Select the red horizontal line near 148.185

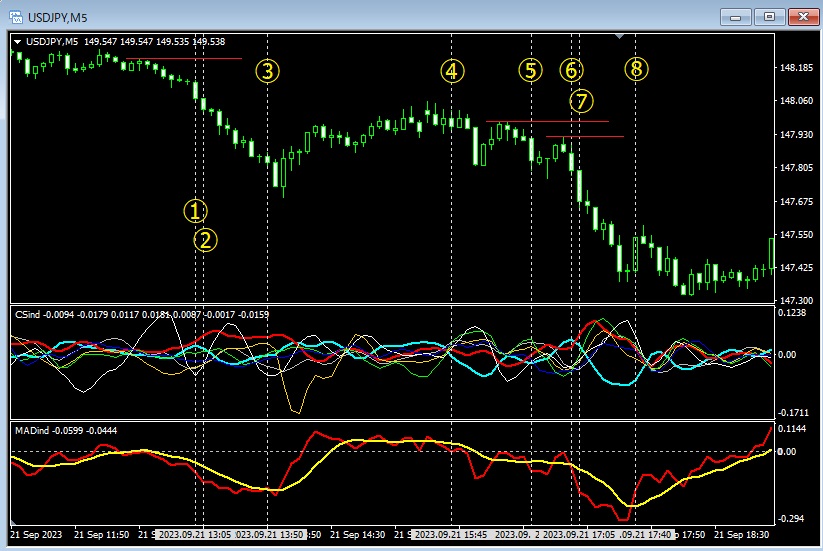click(184, 59)
